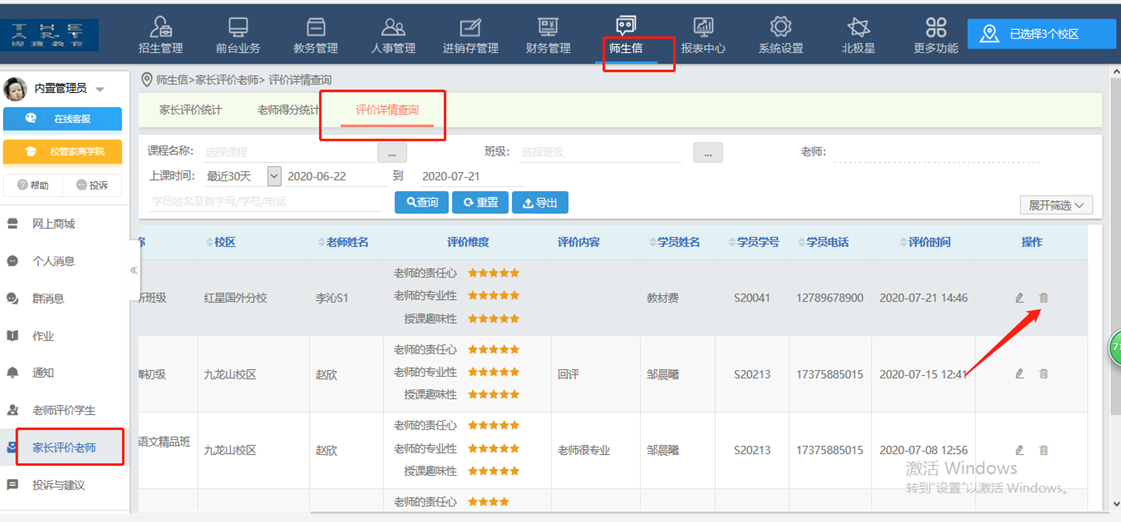Open class picker … button next to 班级

(x=708, y=152)
